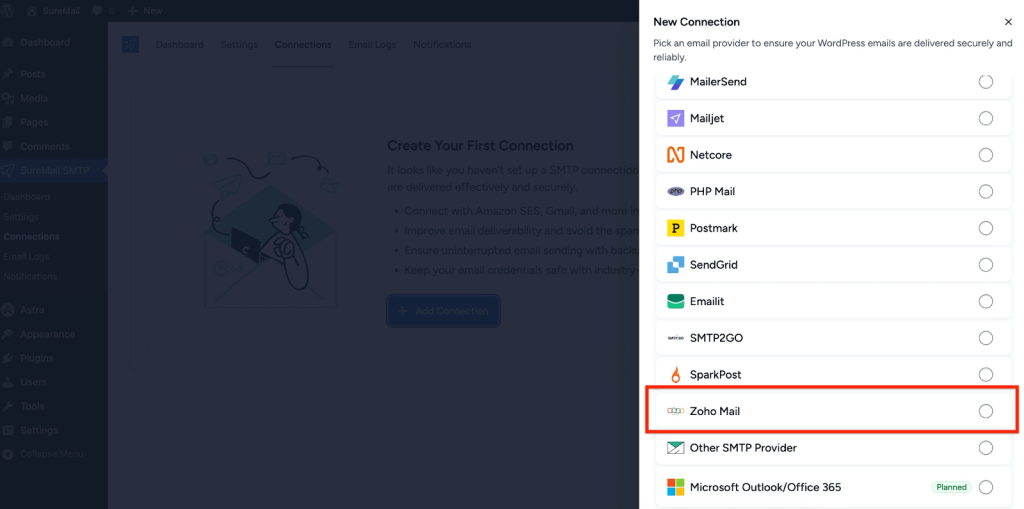Click the SMTP2GO logo icon
The height and width of the screenshot is (509, 1024).
click(675, 338)
